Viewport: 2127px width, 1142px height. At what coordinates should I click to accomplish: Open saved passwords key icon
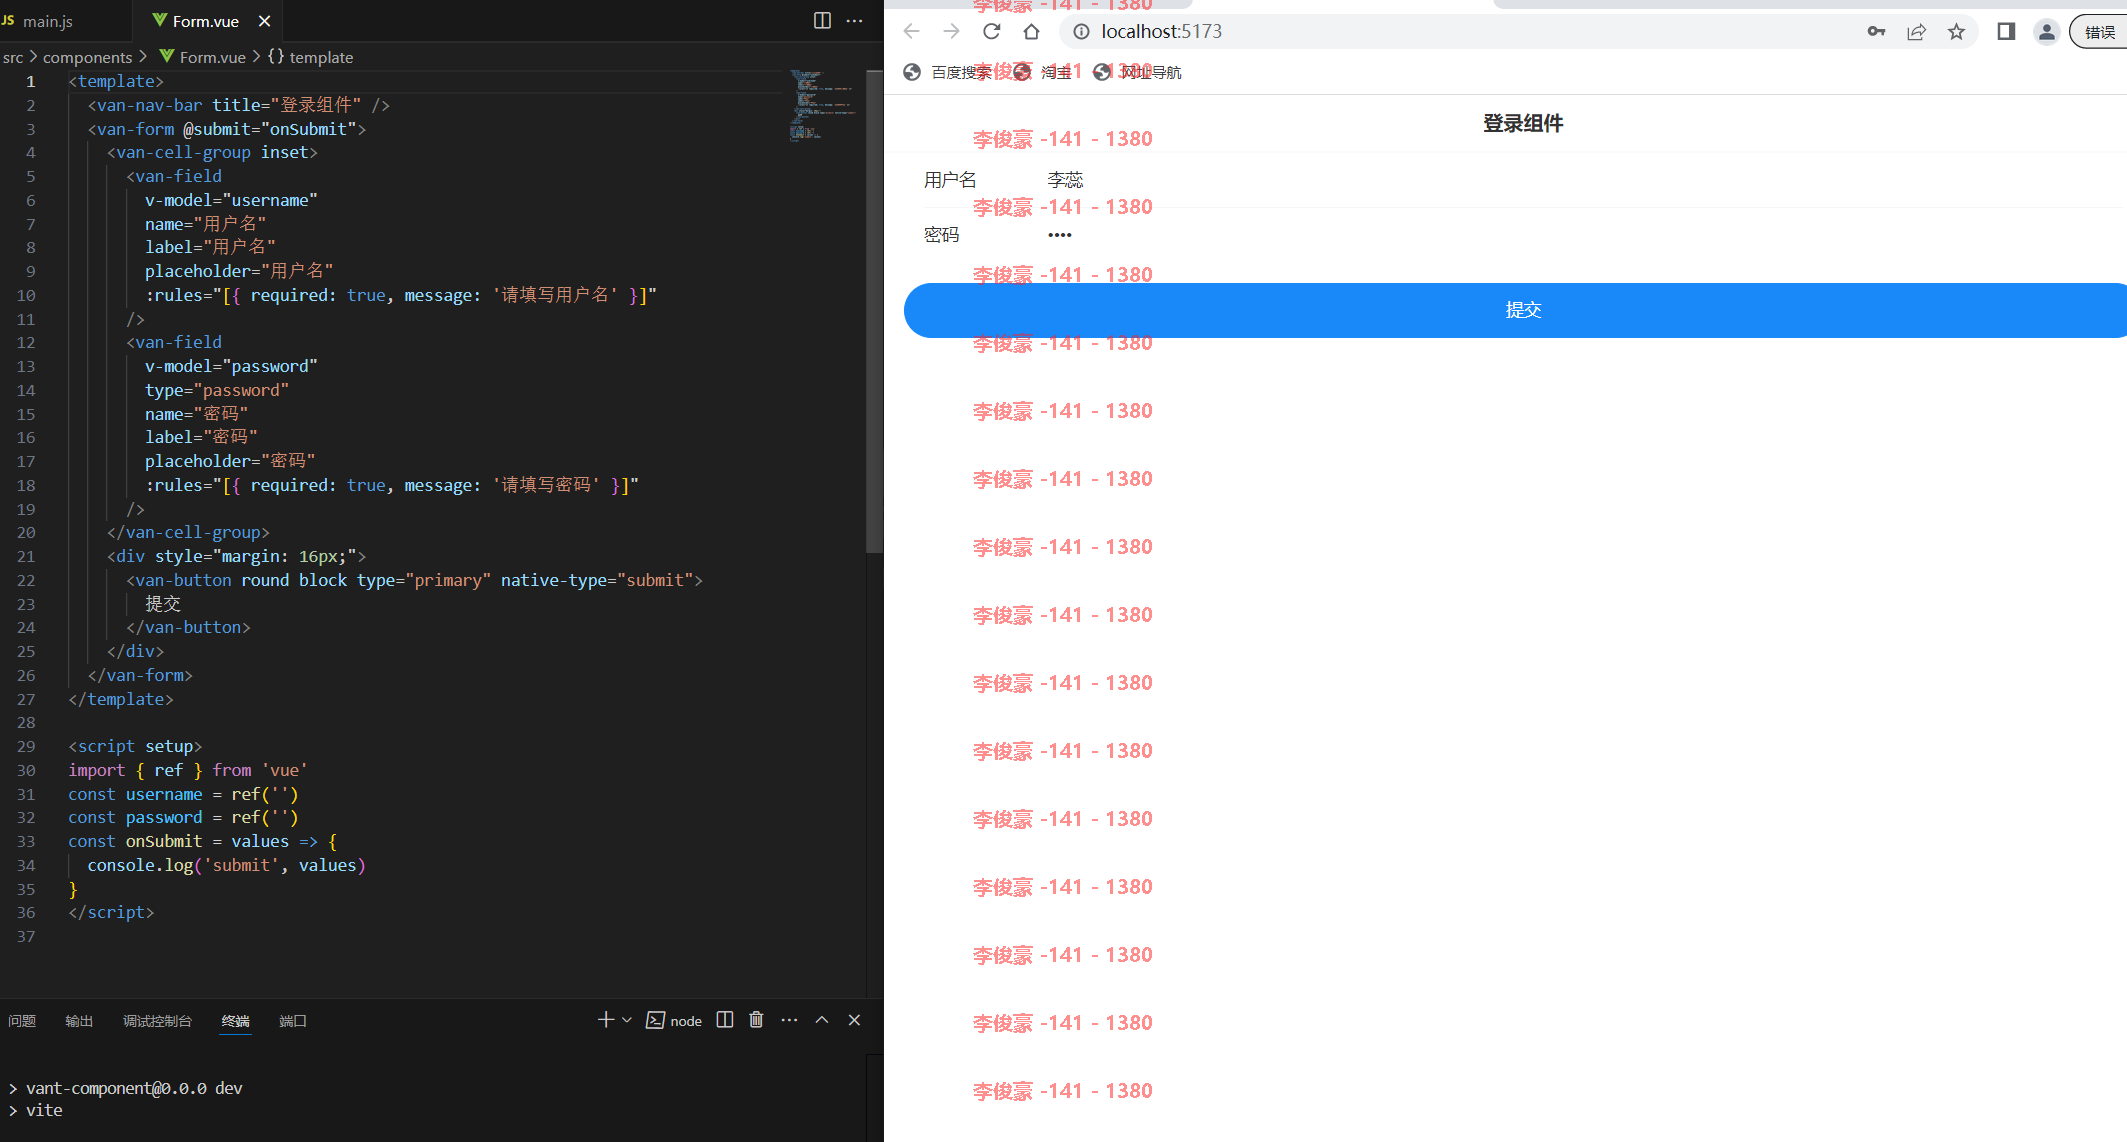1876,32
